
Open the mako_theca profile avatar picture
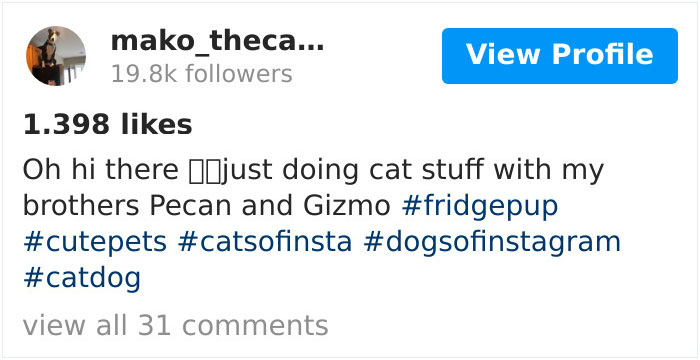click(56, 56)
